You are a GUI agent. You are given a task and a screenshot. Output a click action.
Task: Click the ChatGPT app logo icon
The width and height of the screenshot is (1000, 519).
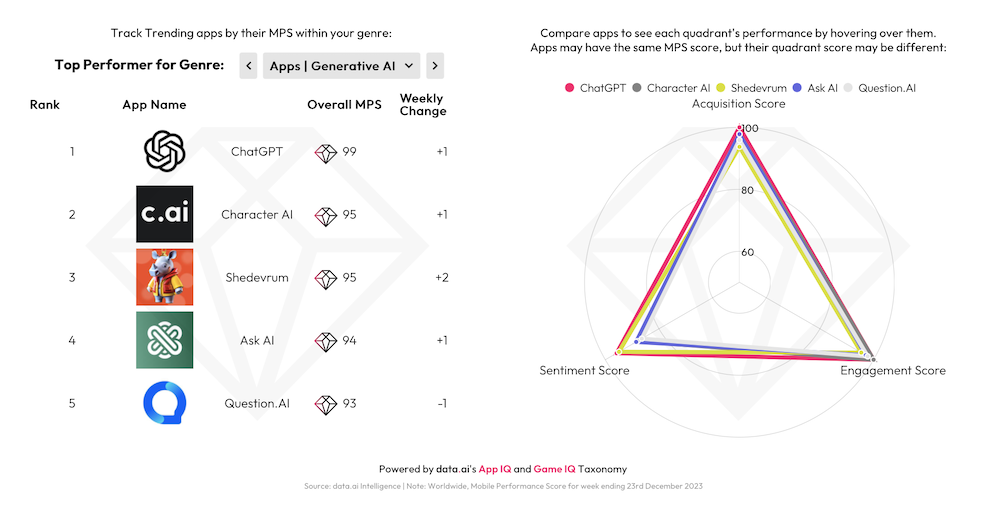pyautogui.click(x=165, y=152)
